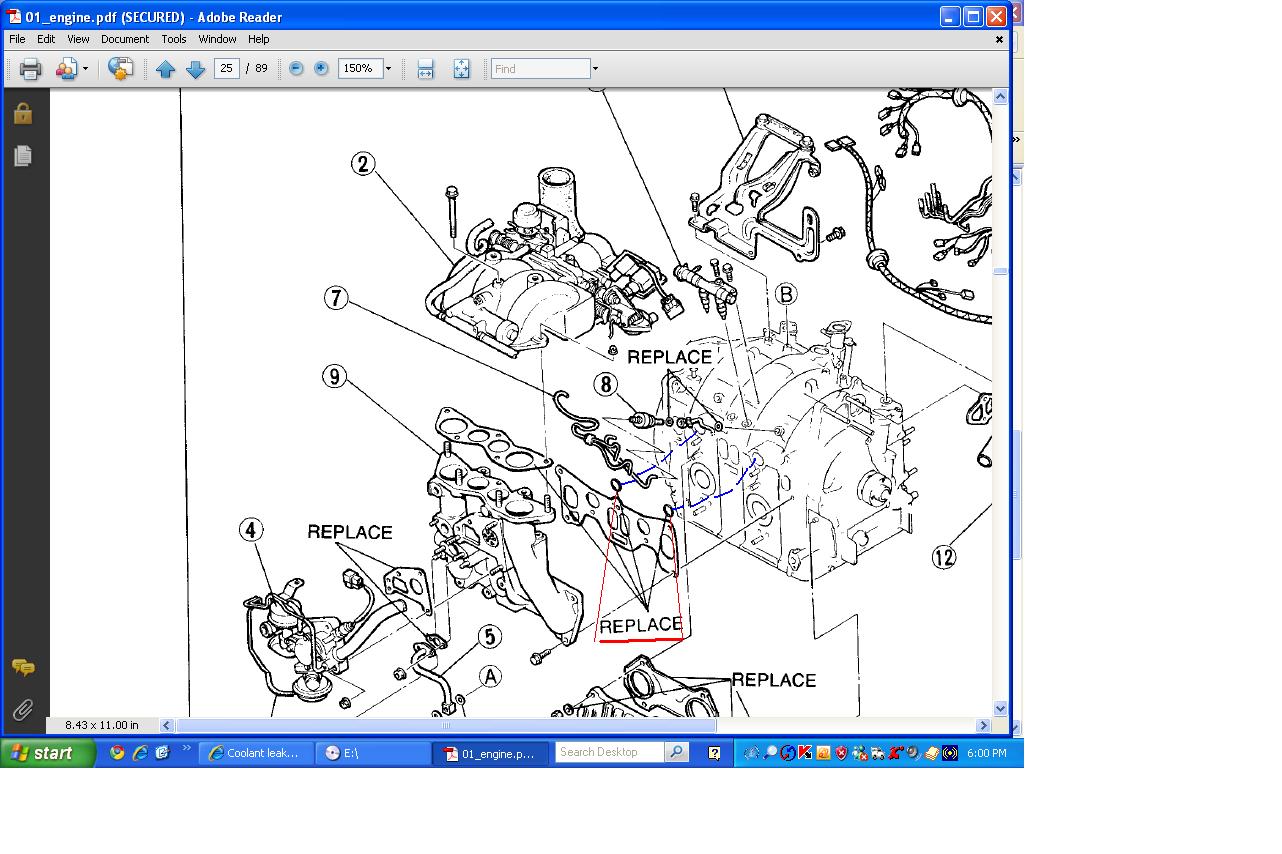Click the security lock icon

pos(23,113)
